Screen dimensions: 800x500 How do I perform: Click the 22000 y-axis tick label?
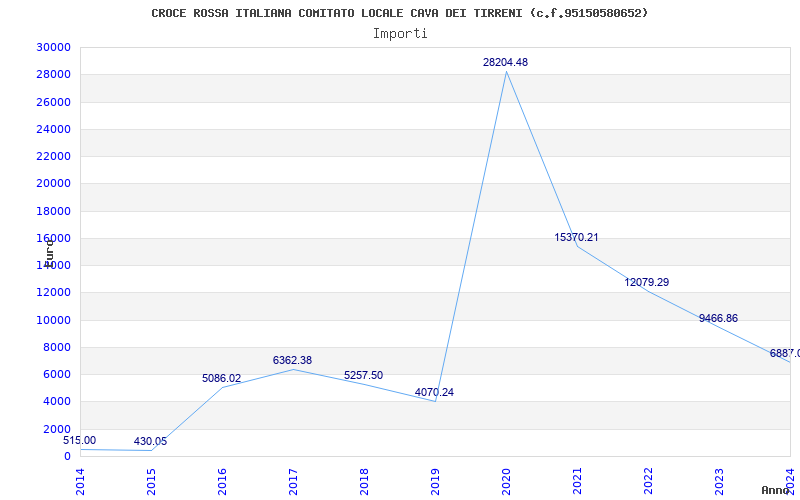coord(53,156)
